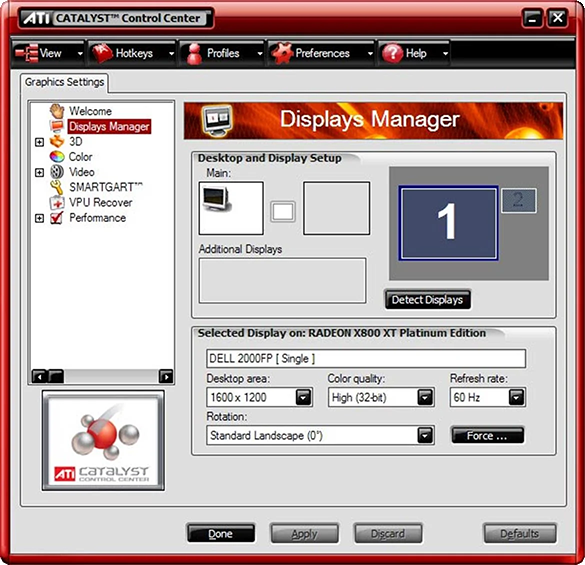585x565 pixels.
Task: Click the tree panel scroll right arrow
Action: [x=166, y=377]
